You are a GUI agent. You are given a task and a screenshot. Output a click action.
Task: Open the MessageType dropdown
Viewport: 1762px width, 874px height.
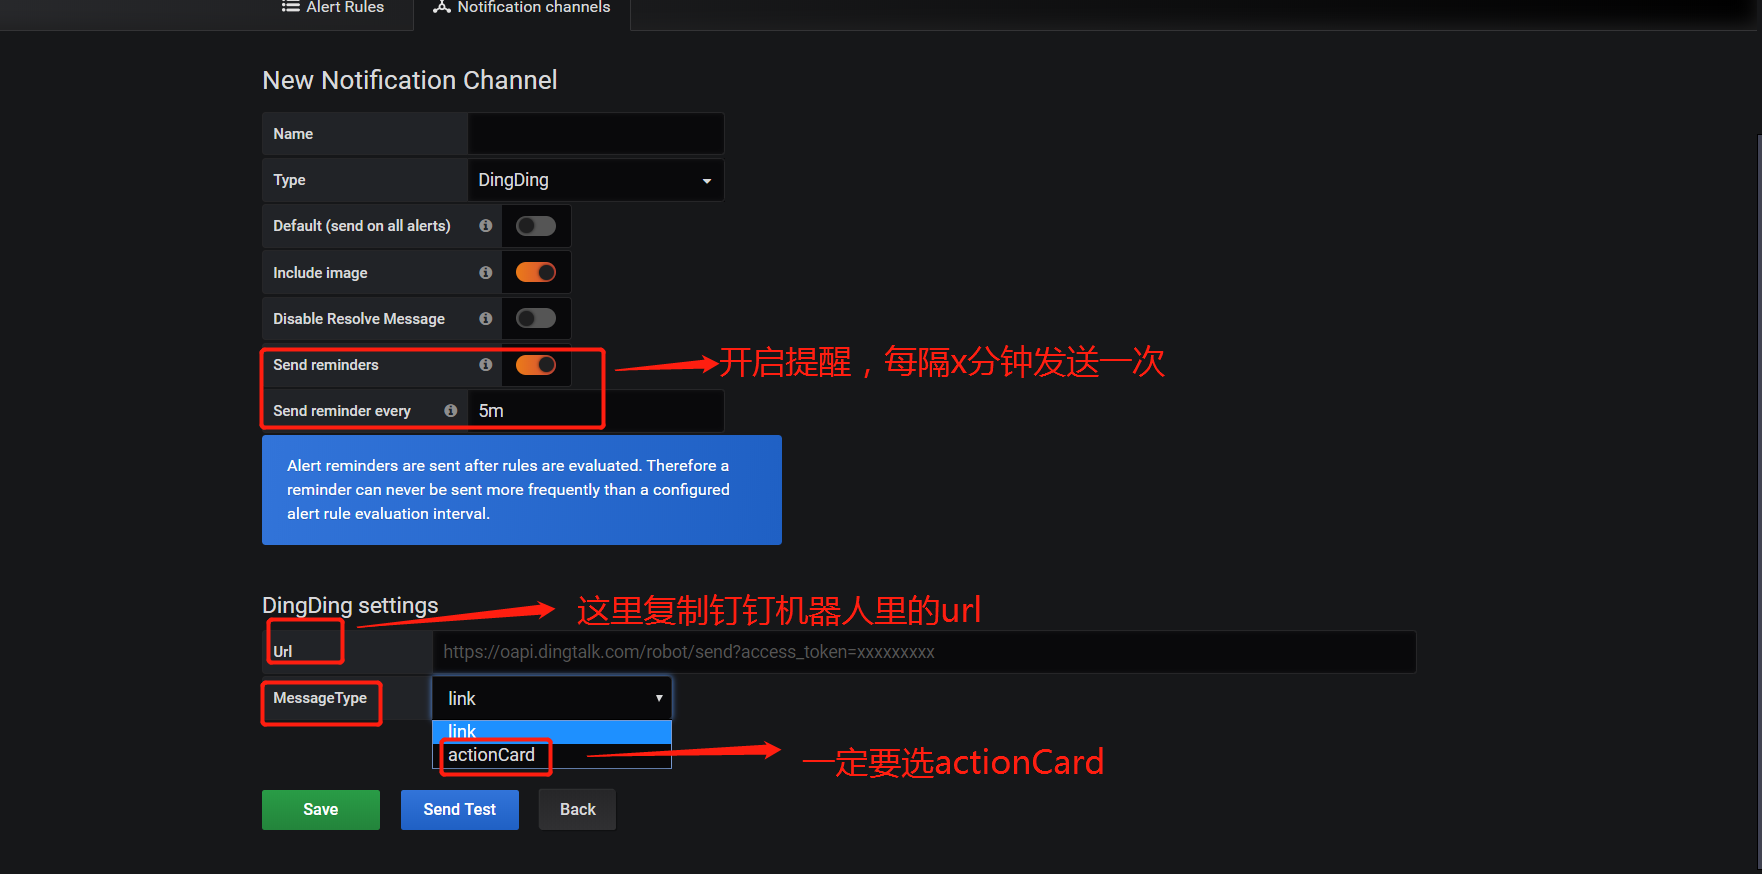point(552,698)
